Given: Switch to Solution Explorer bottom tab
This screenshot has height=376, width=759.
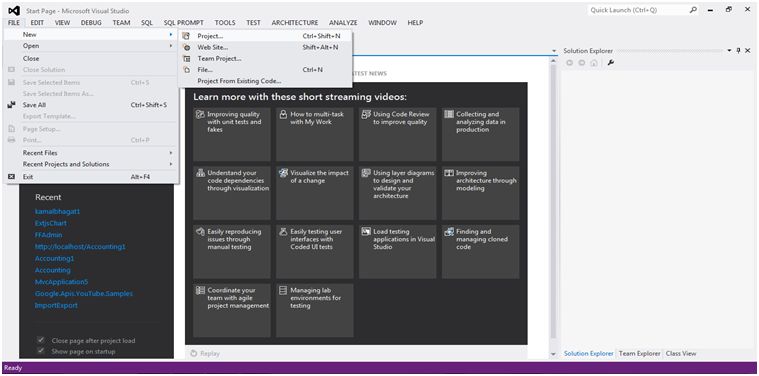Looking at the screenshot, I should 589,354.
